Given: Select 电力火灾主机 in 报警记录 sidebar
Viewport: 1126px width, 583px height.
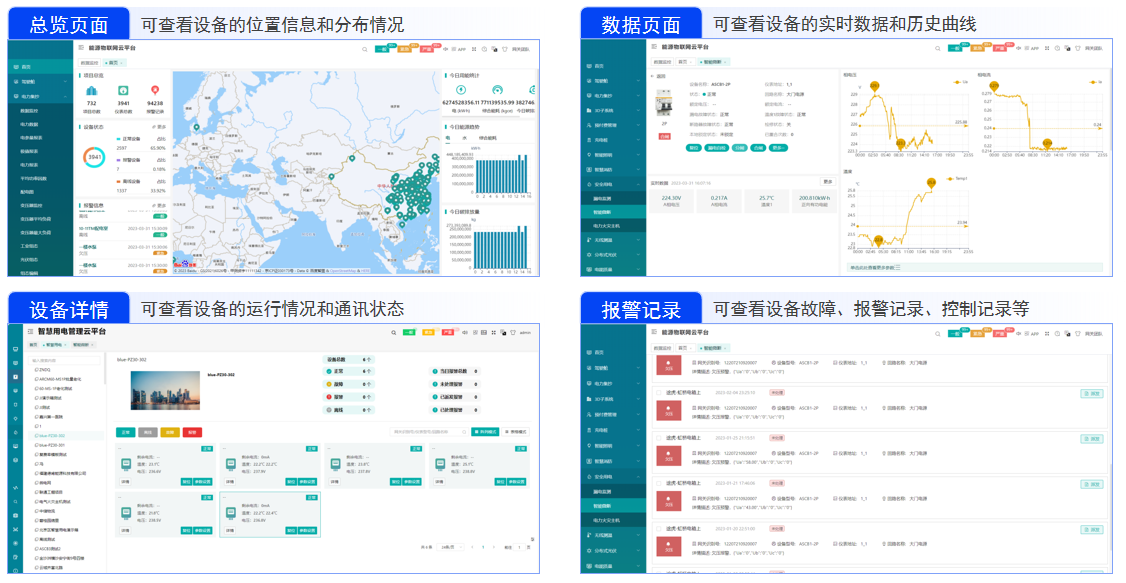Looking at the screenshot, I should point(613,520).
